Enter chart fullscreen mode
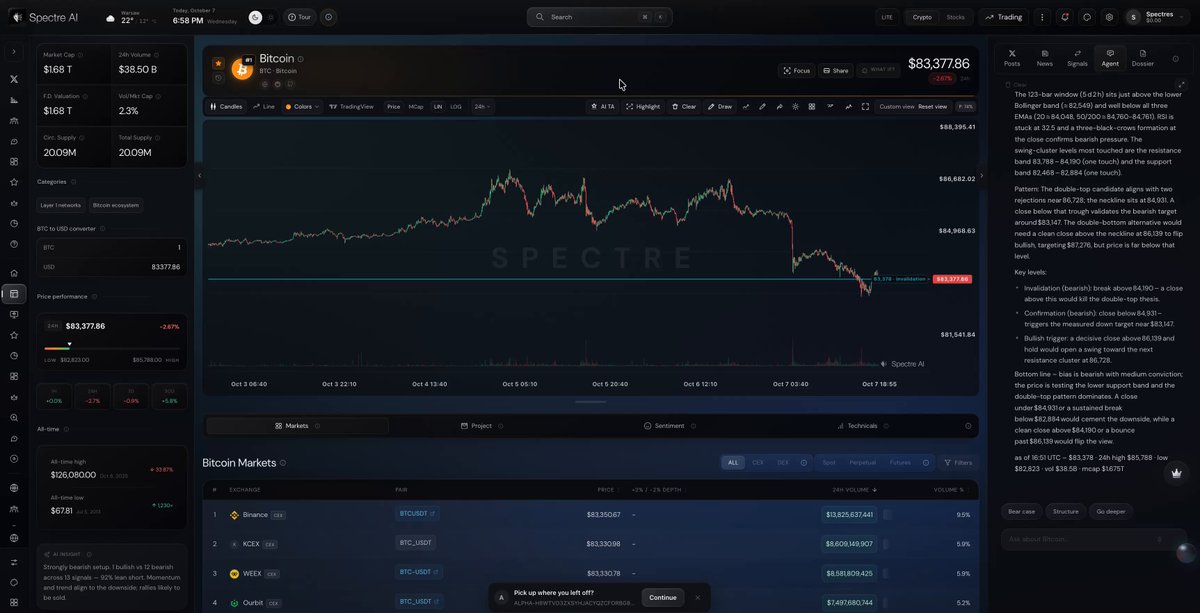 click(865, 106)
